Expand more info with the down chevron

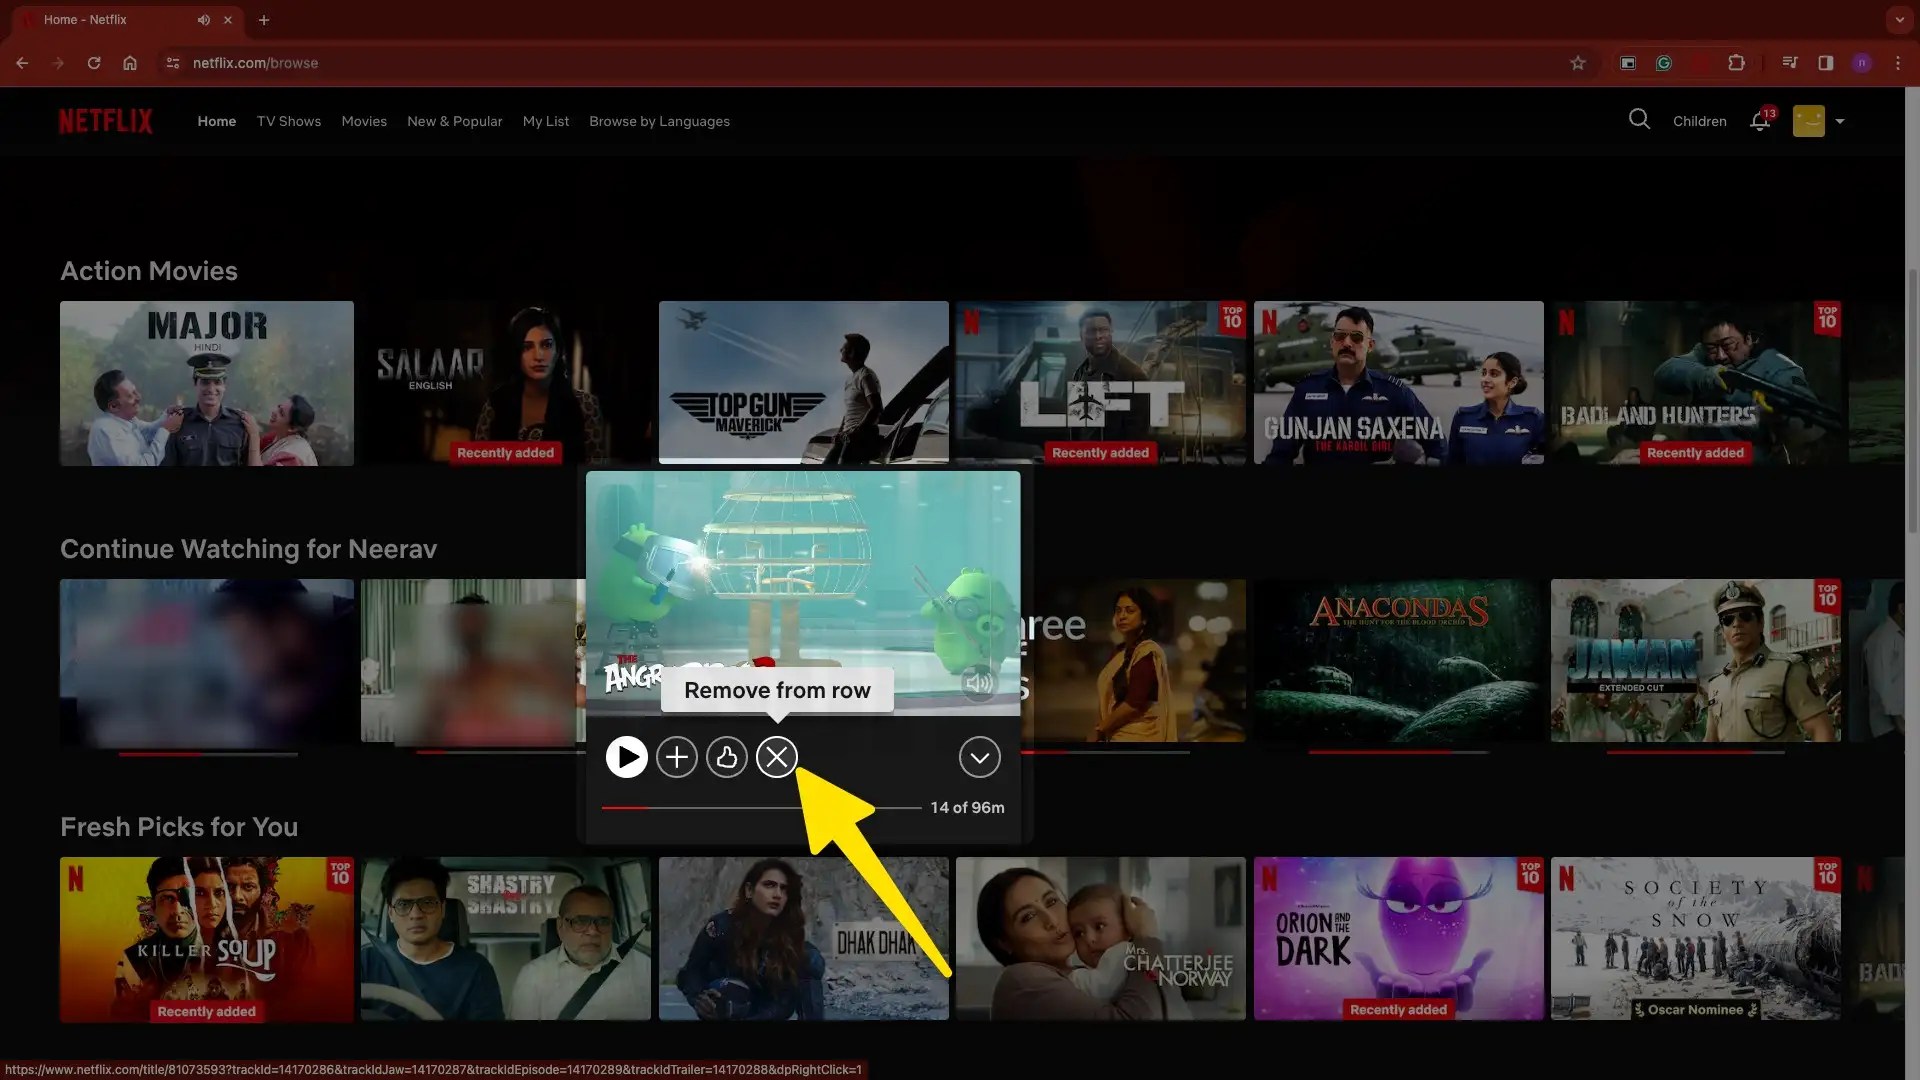point(979,757)
